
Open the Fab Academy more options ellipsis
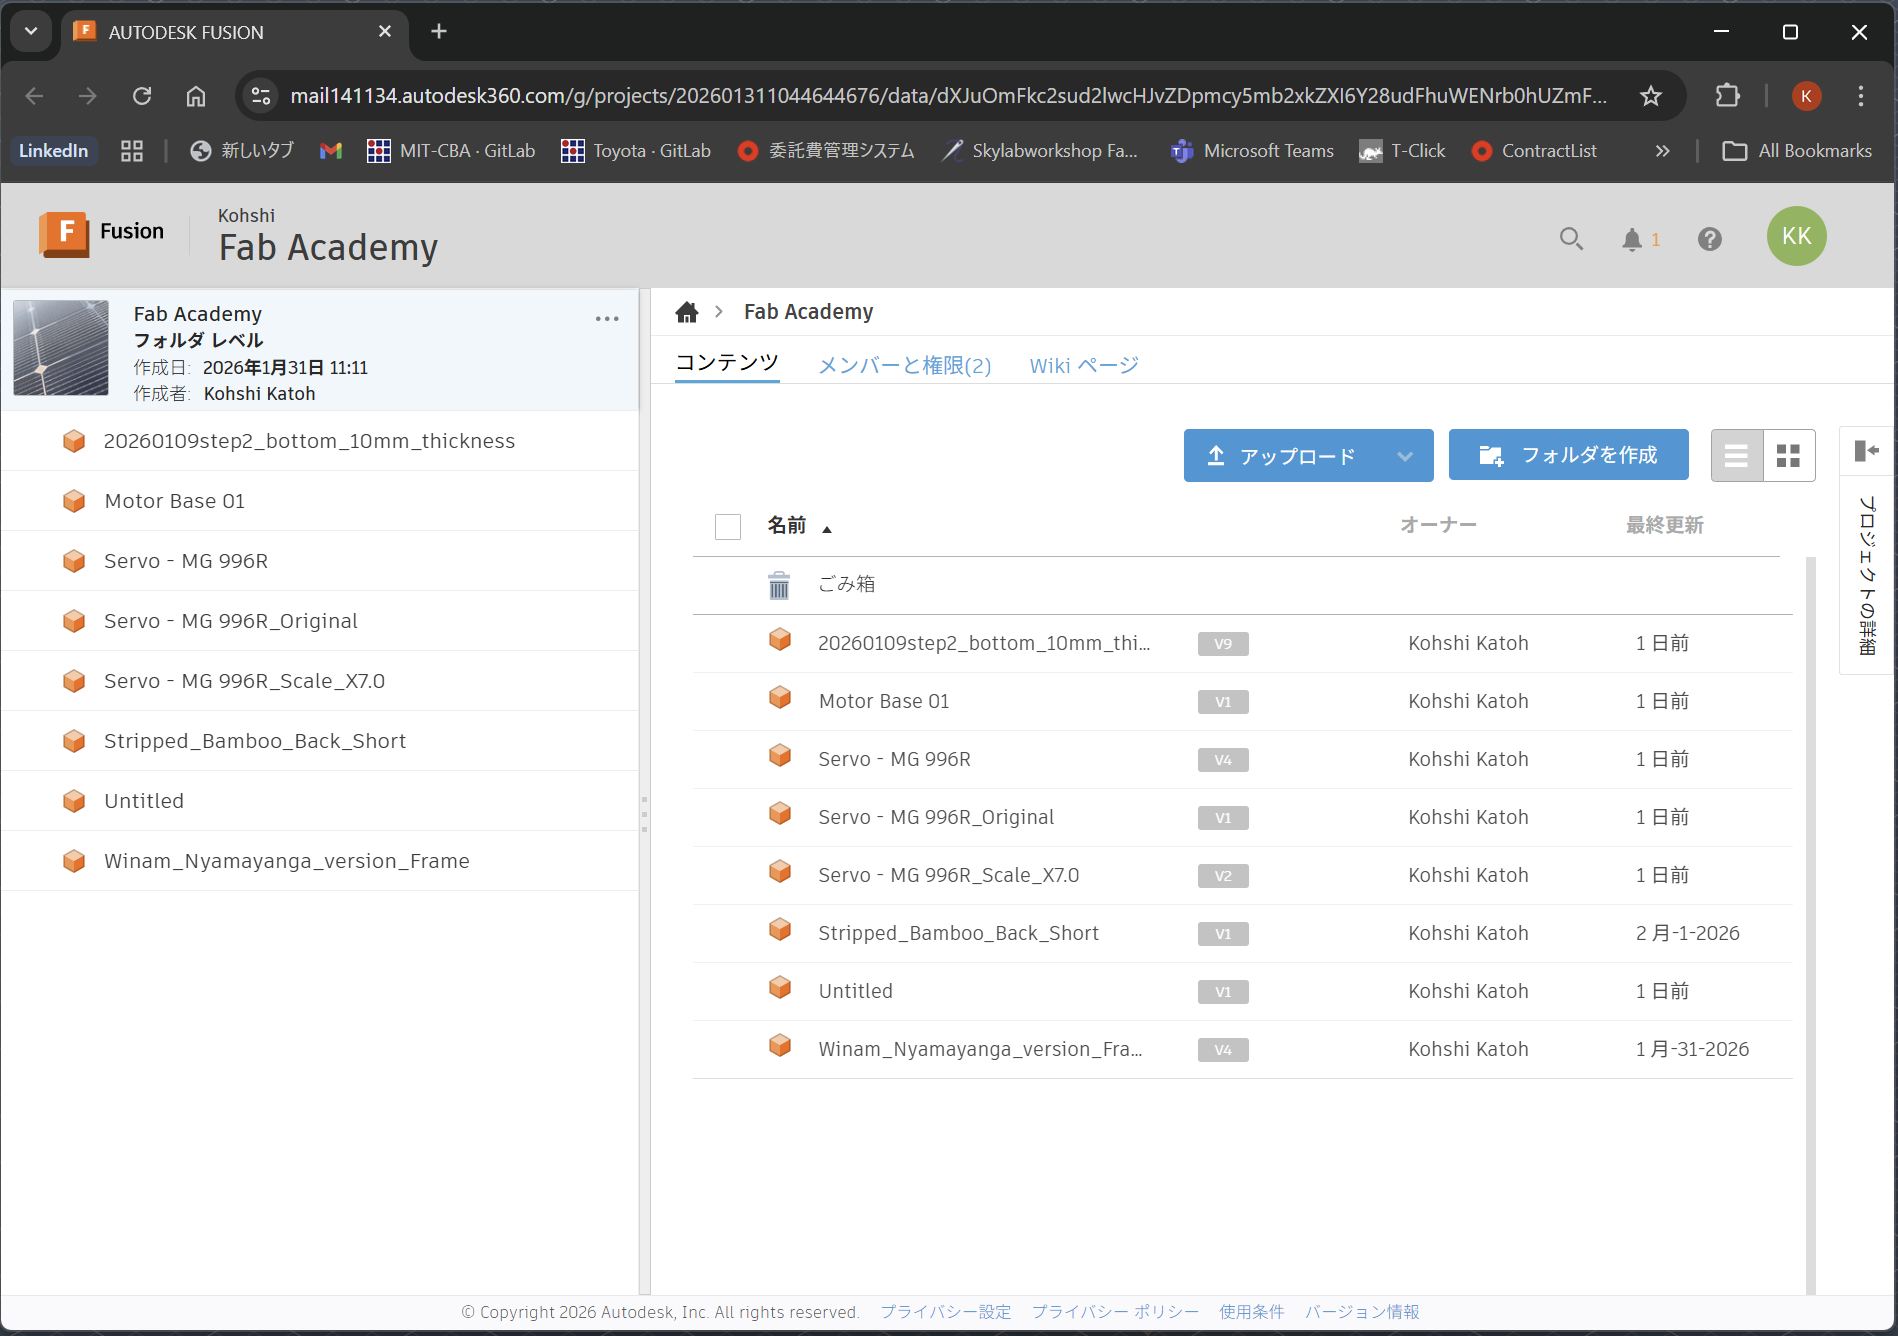[607, 318]
